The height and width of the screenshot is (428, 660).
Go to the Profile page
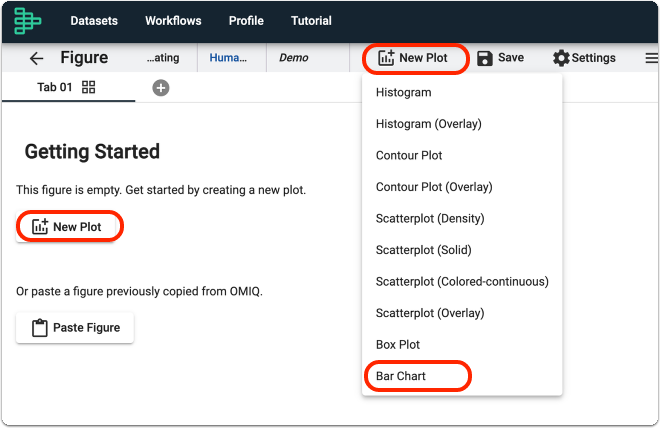tap(246, 21)
